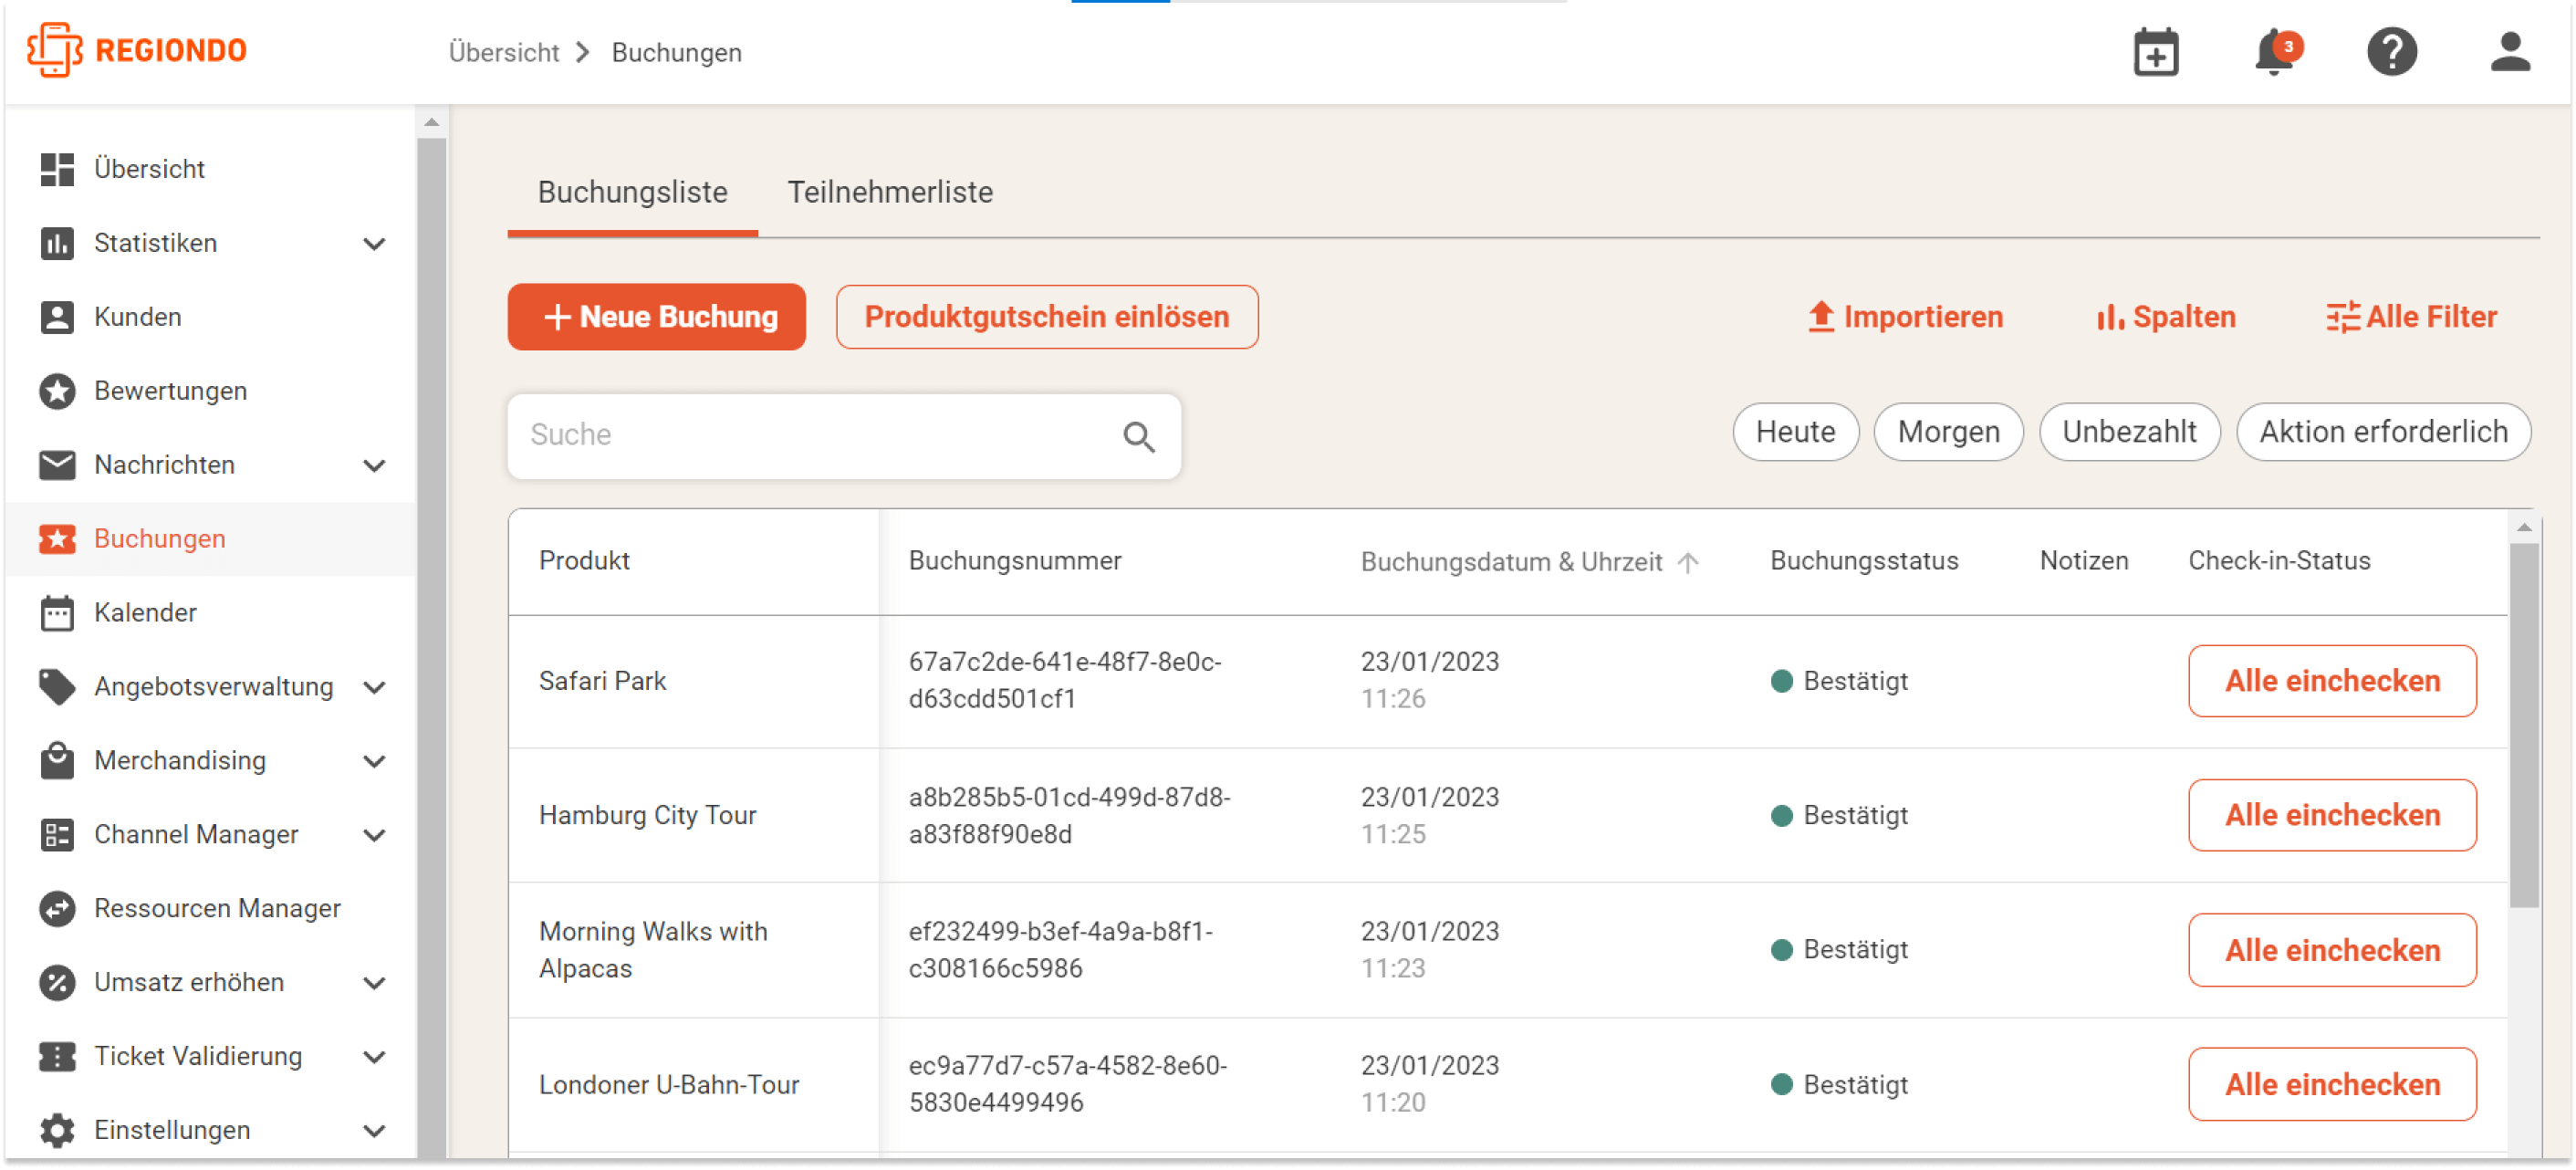Viewport: 2576px width, 1170px height.
Task: Expand the Statistiken sidebar menu
Action: tap(374, 243)
